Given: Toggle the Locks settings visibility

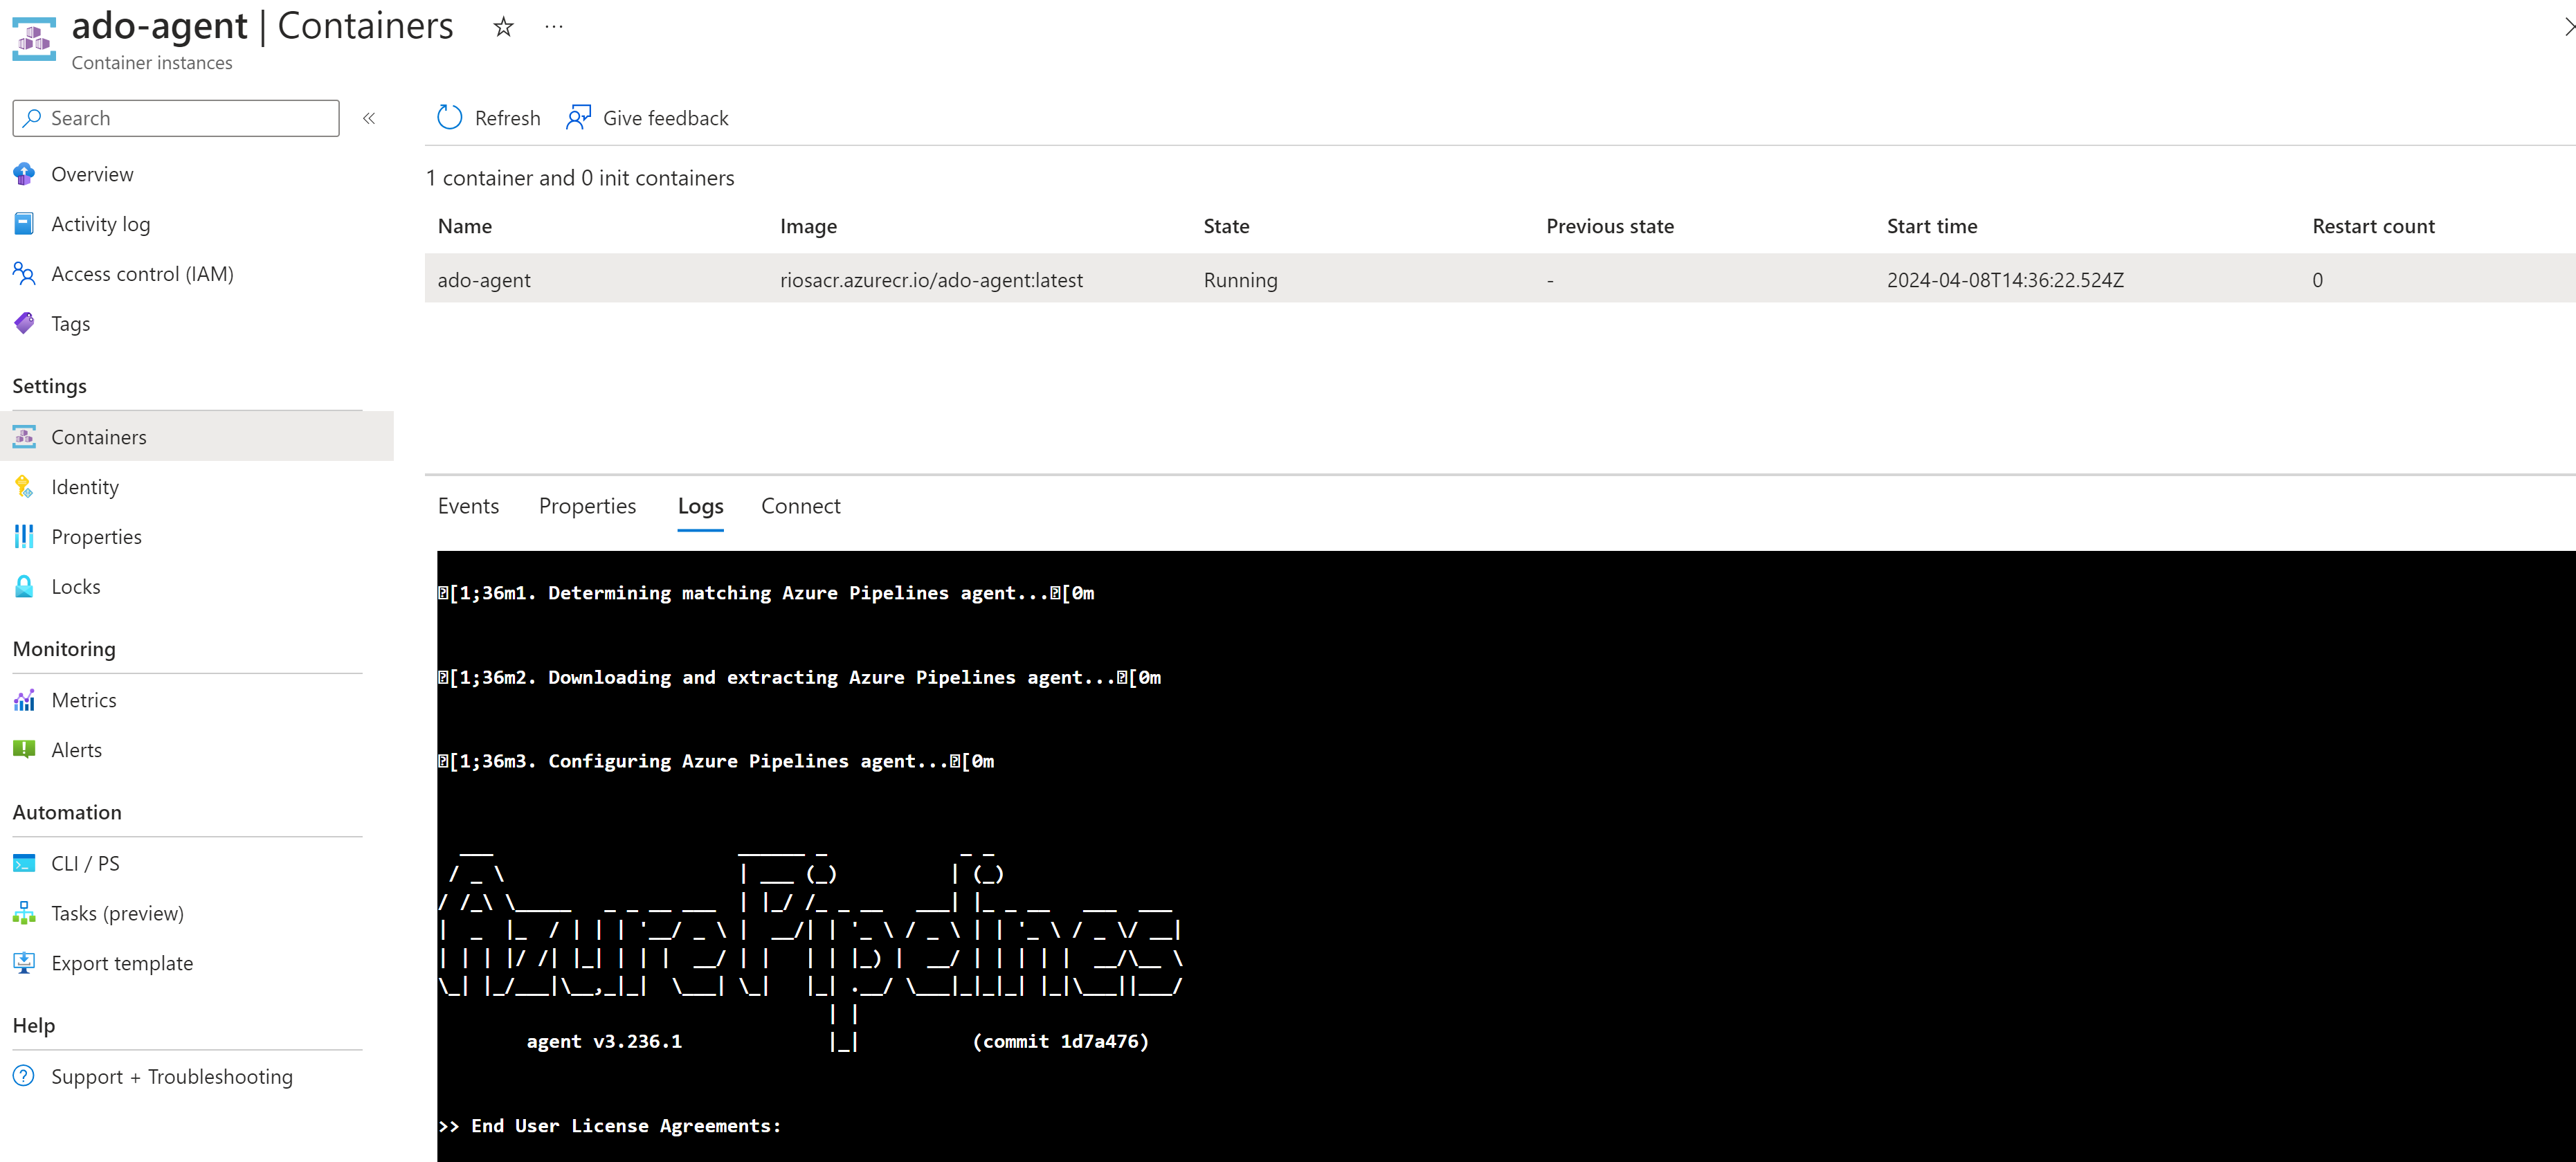Looking at the screenshot, I should pyautogui.click(x=75, y=587).
